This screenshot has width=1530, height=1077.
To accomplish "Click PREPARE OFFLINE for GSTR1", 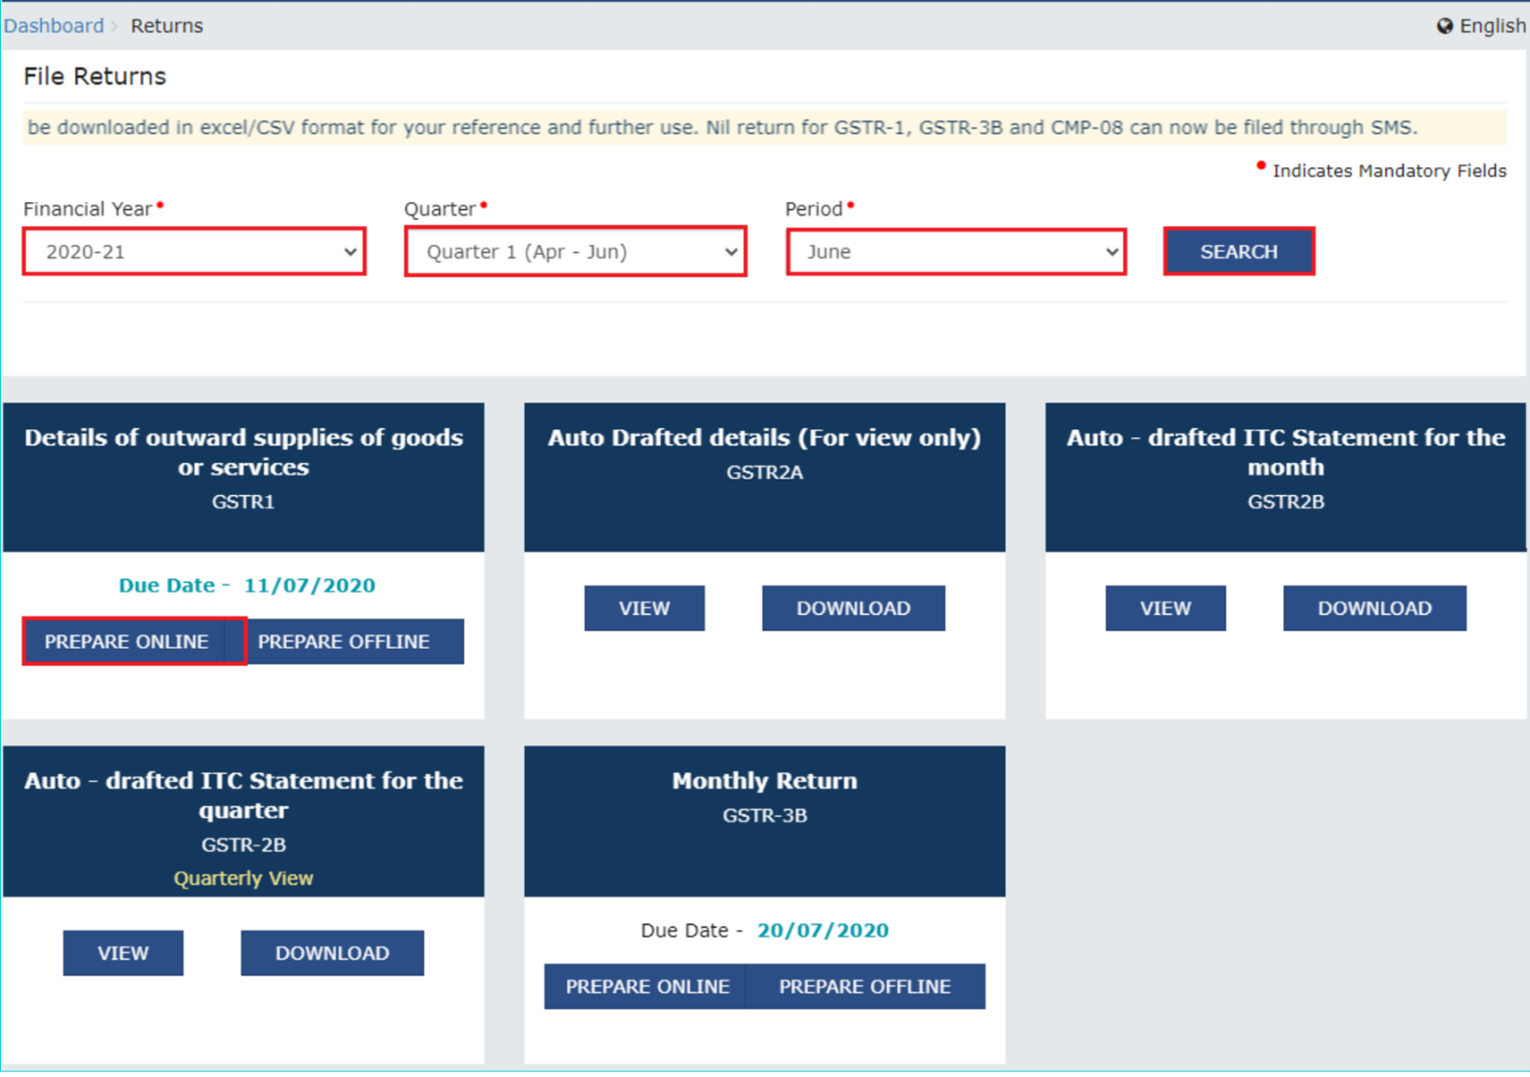I will pyautogui.click(x=344, y=641).
